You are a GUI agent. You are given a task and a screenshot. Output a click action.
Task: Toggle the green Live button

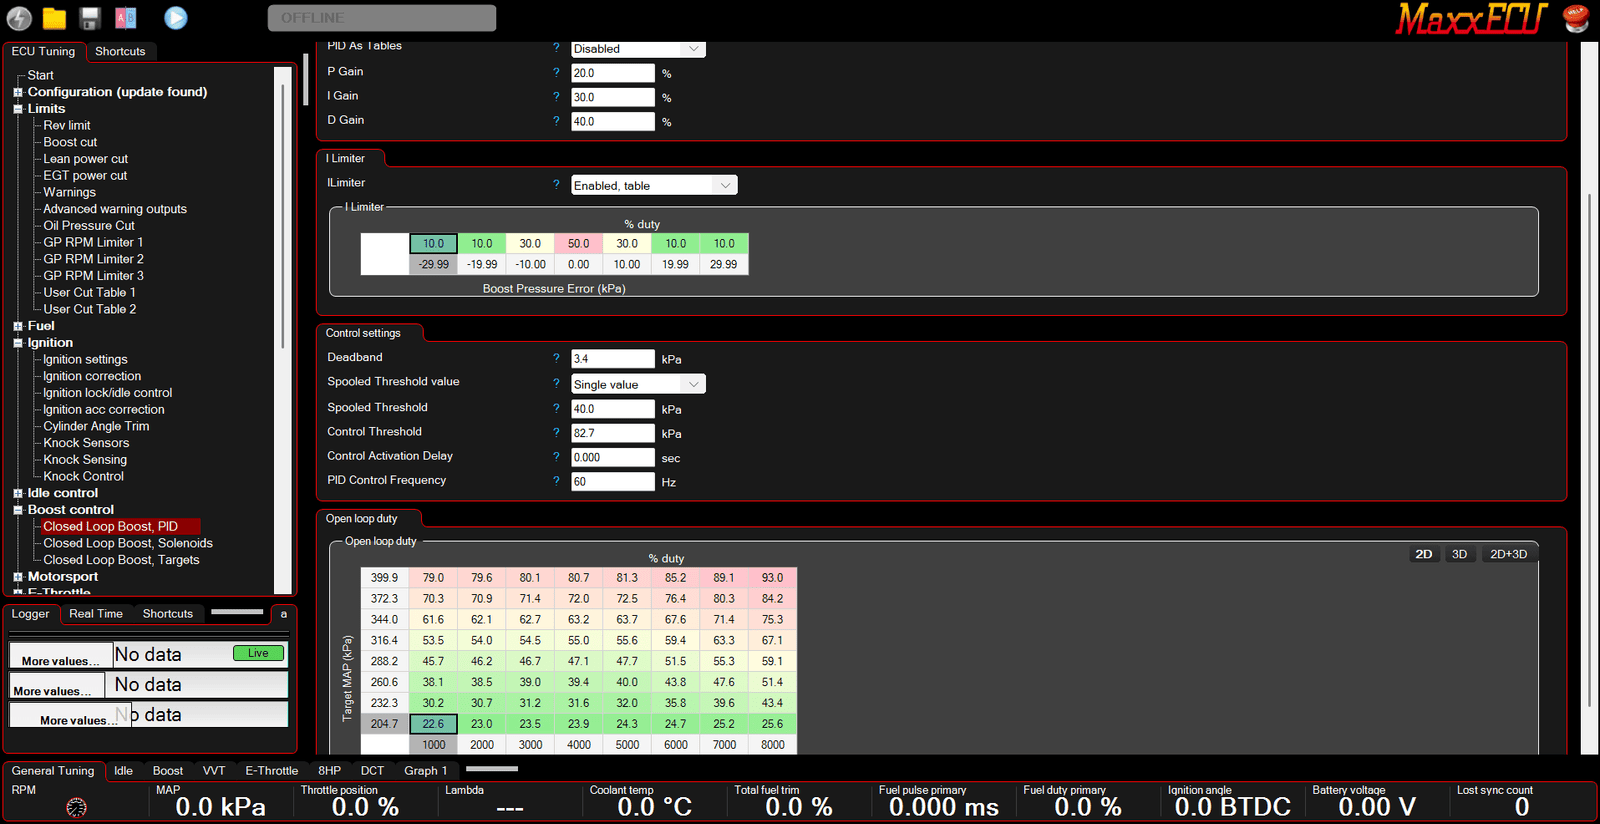click(258, 653)
